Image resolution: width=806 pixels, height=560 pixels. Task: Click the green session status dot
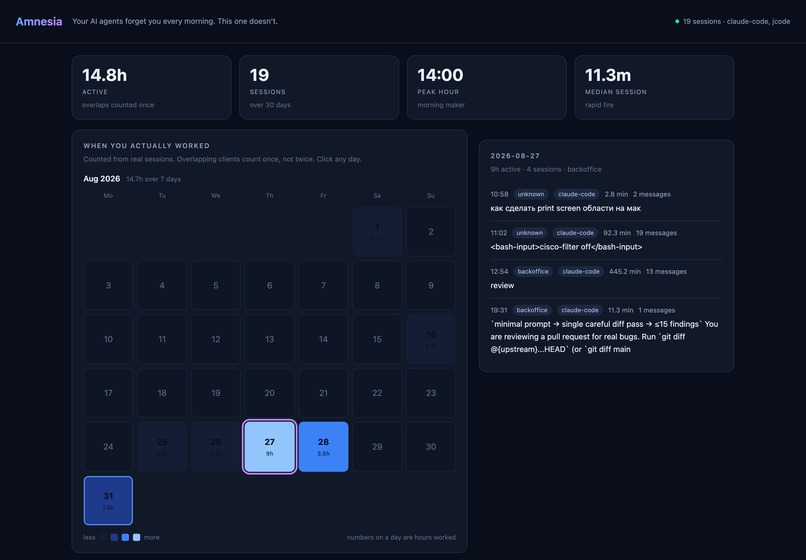[x=677, y=22]
